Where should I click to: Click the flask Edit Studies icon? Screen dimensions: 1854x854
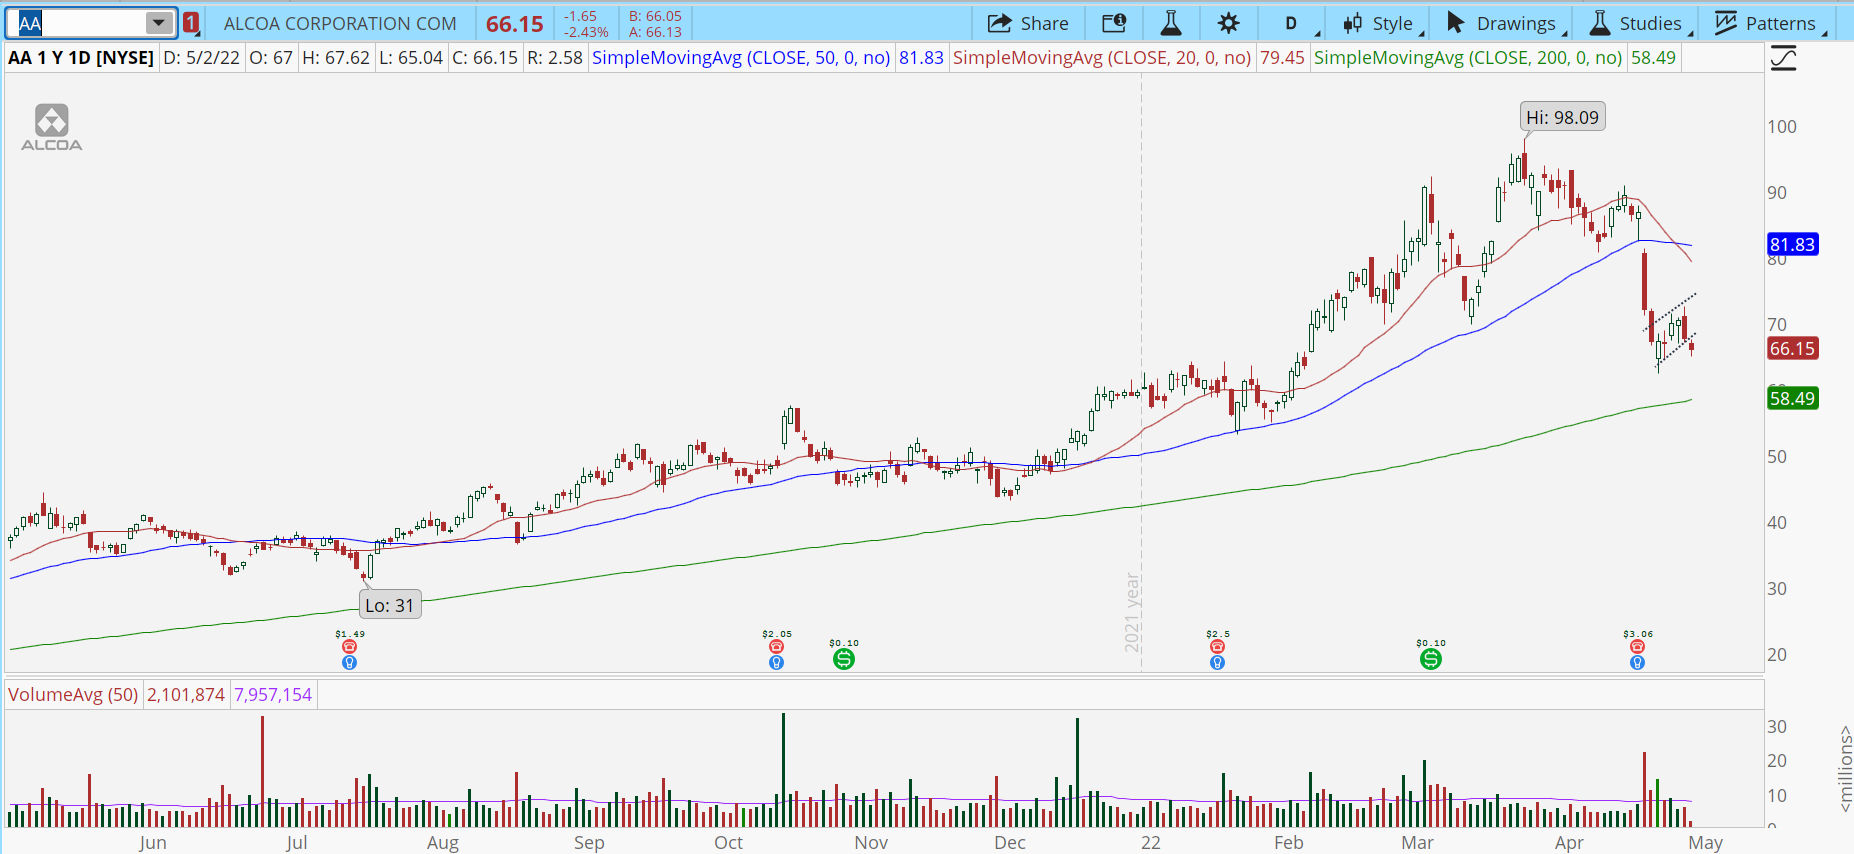pyautogui.click(x=1170, y=23)
